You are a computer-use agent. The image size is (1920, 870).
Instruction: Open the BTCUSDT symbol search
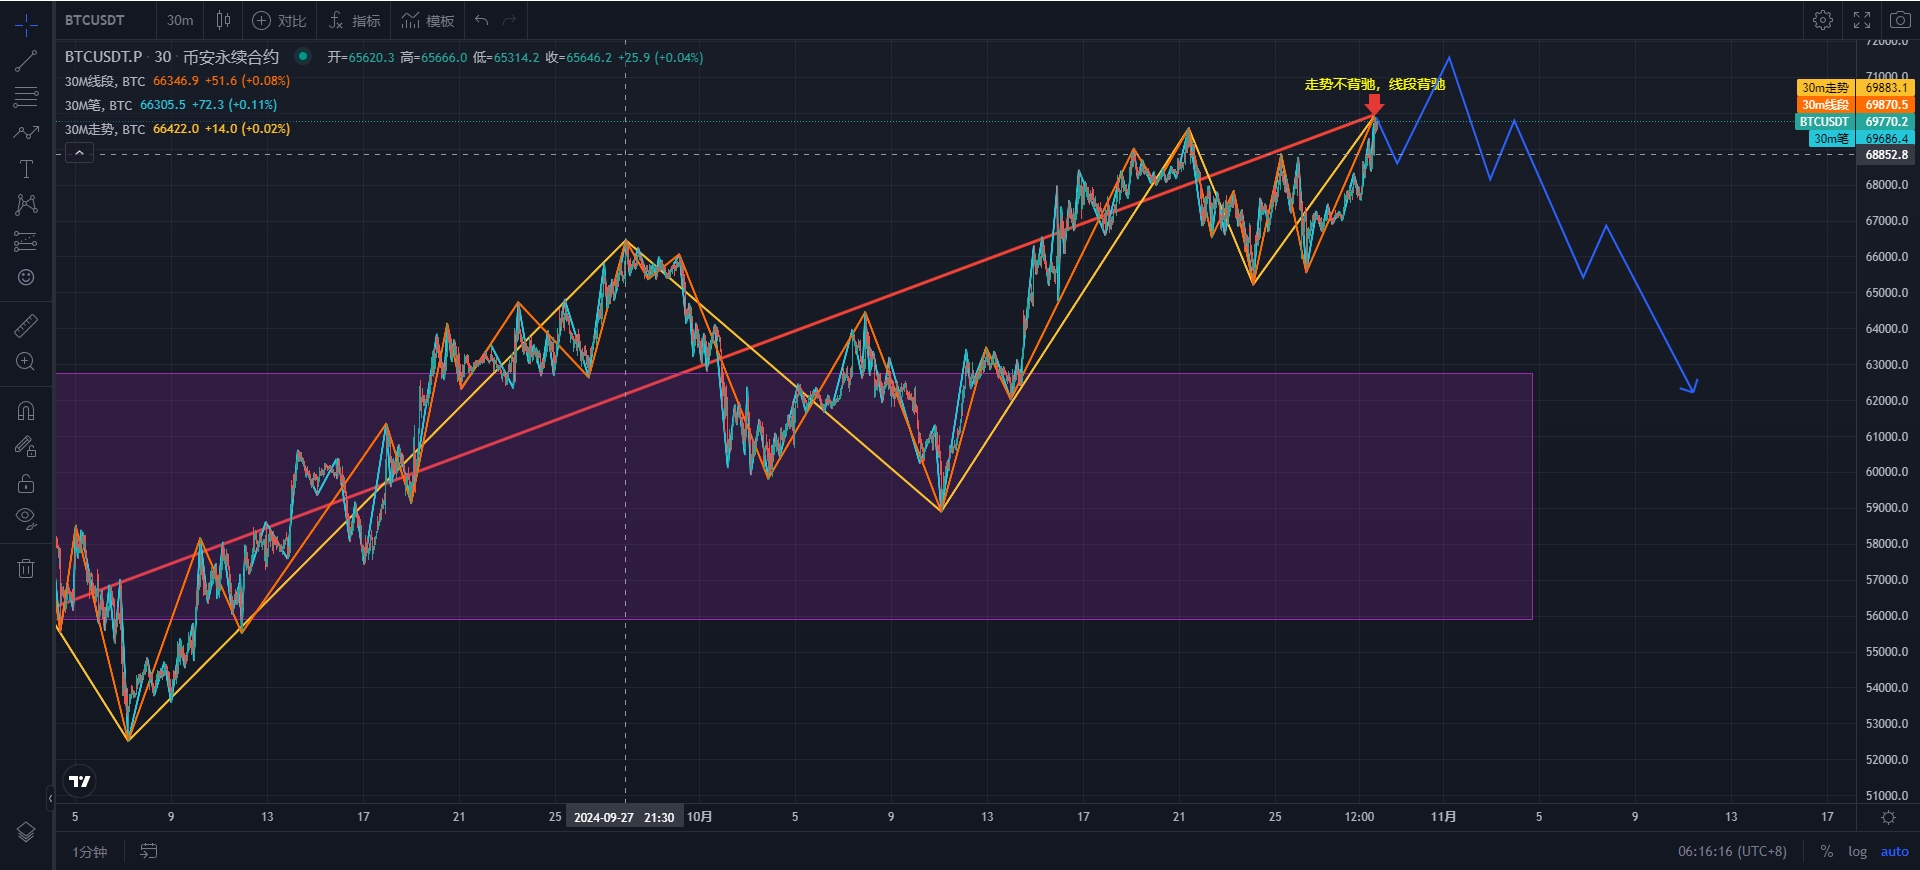coord(95,20)
